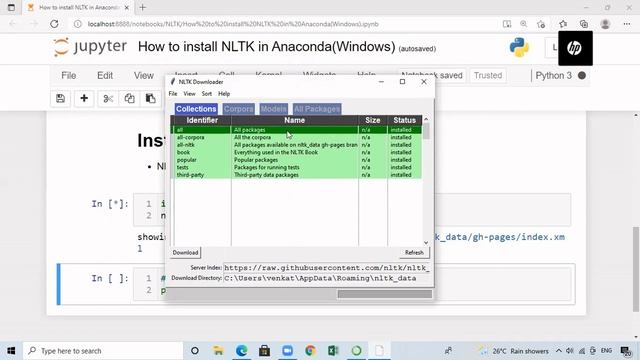Viewport: 640px width, 360px height.
Task: Click the Refresh button in NLTK Downloader
Action: [x=414, y=253]
